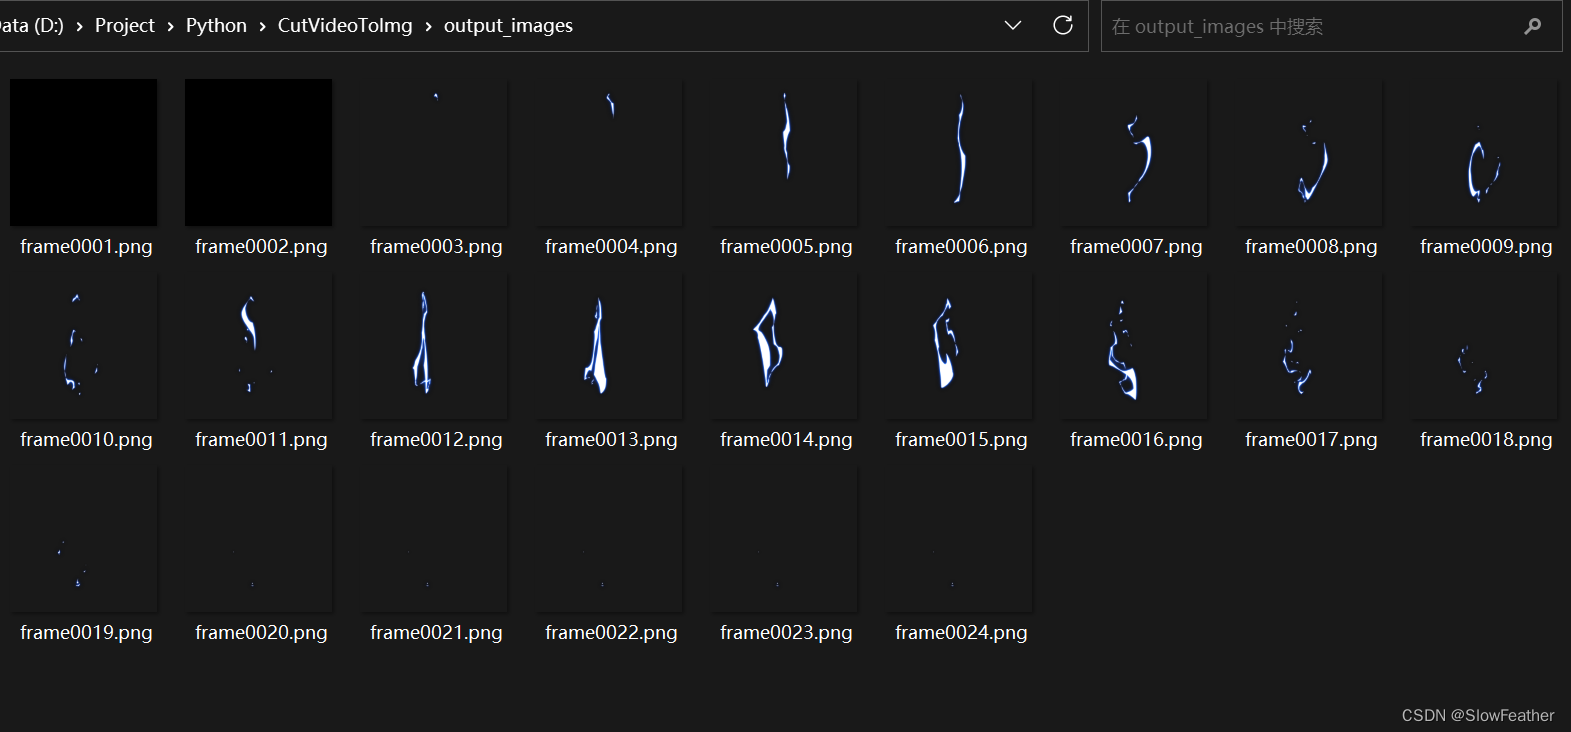
Task: Select the frame0008.png thumbnail
Action: [x=1308, y=152]
